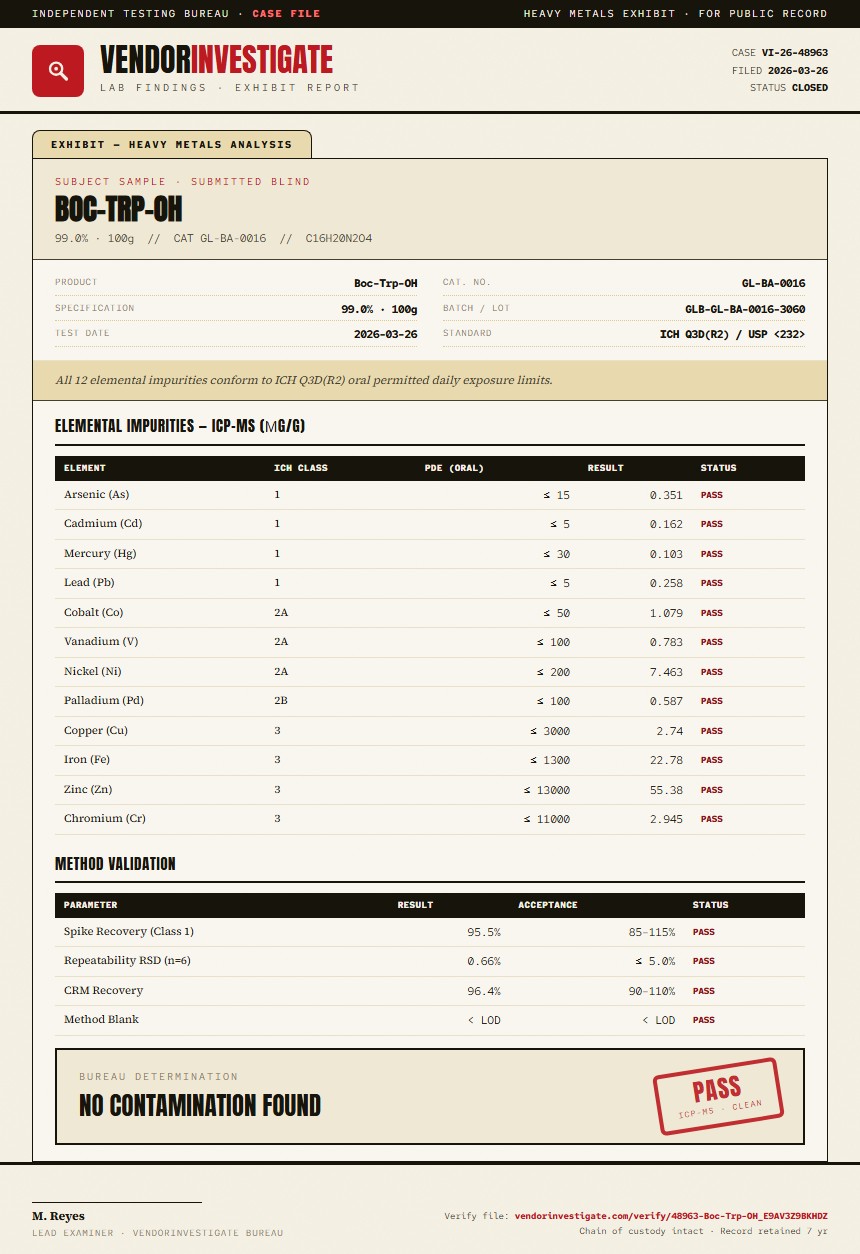Click the Iron result 22.78
The width and height of the screenshot is (860, 1254).
pos(666,760)
